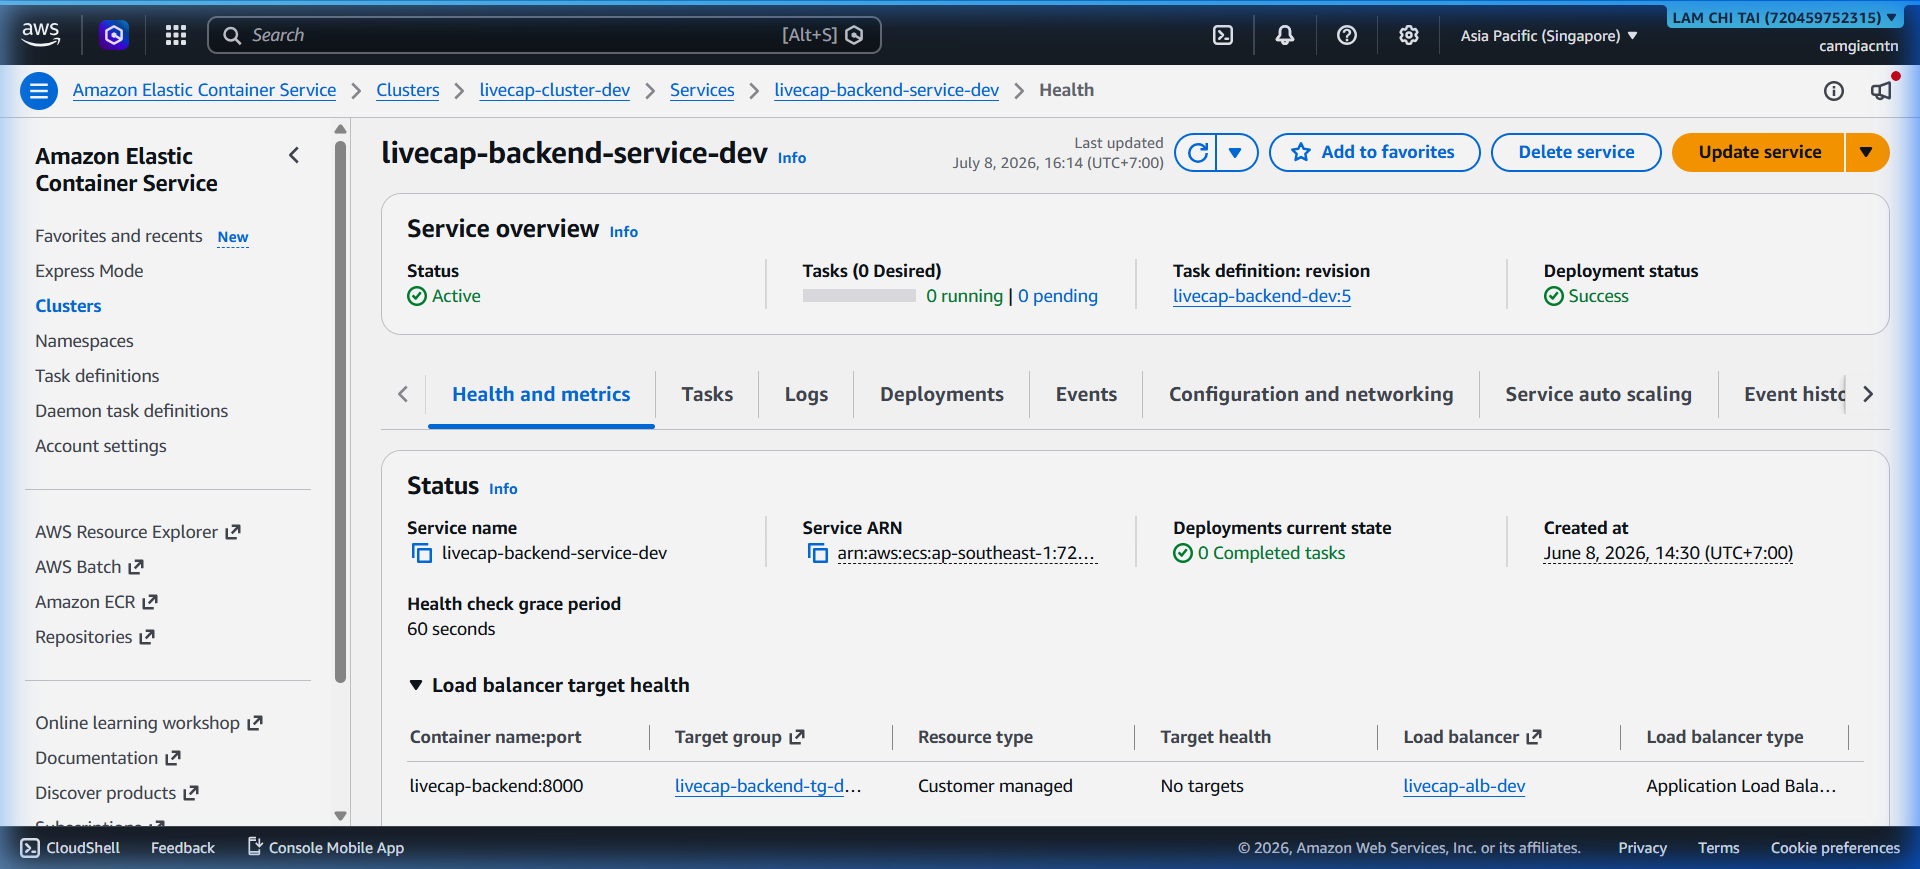The image size is (1920, 869).
Task: Focus the top Search input field
Action: (x=544, y=35)
